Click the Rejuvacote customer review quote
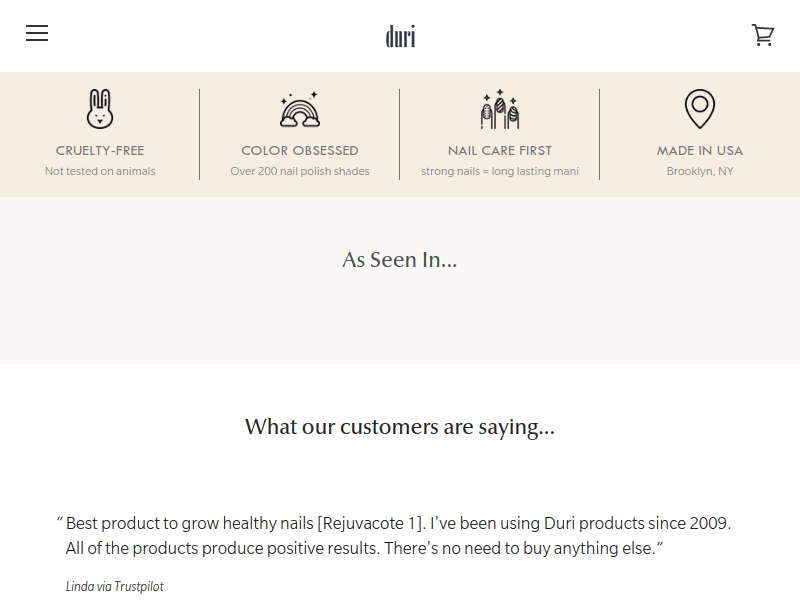This screenshot has height=600, width=800. click(398, 536)
